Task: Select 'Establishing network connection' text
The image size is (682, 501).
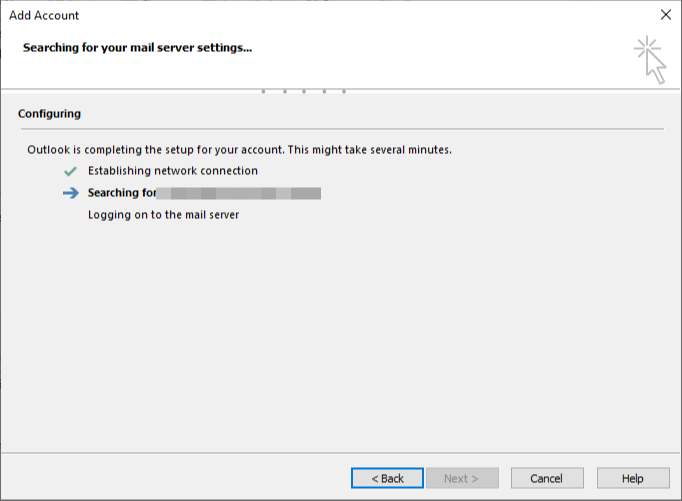Action: [x=173, y=171]
